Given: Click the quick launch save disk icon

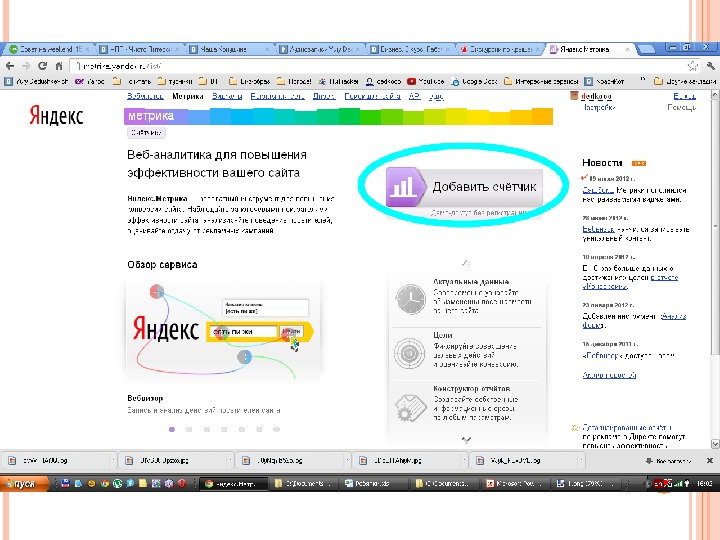Looking at the screenshot, I should [x=65, y=483].
